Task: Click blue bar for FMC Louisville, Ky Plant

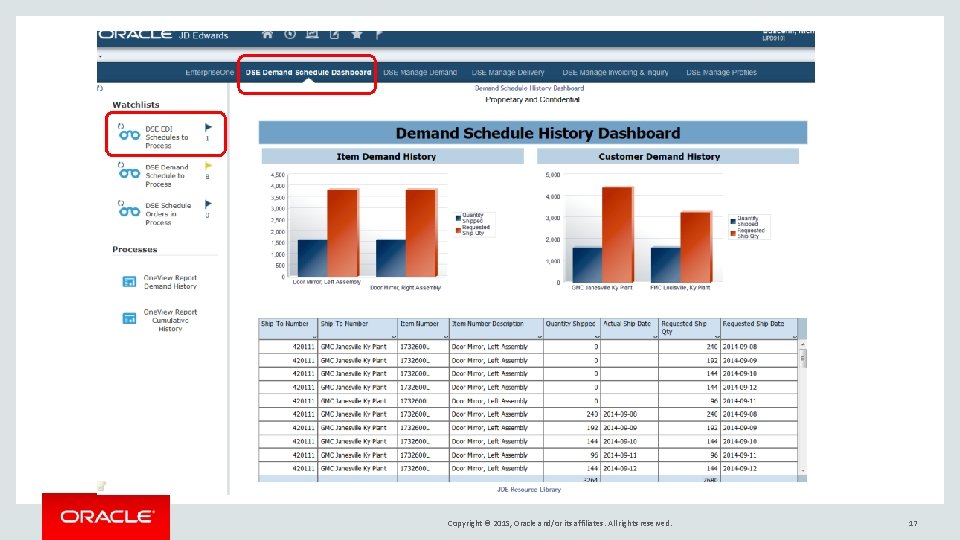Action: pyautogui.click(x=666, y=264)
